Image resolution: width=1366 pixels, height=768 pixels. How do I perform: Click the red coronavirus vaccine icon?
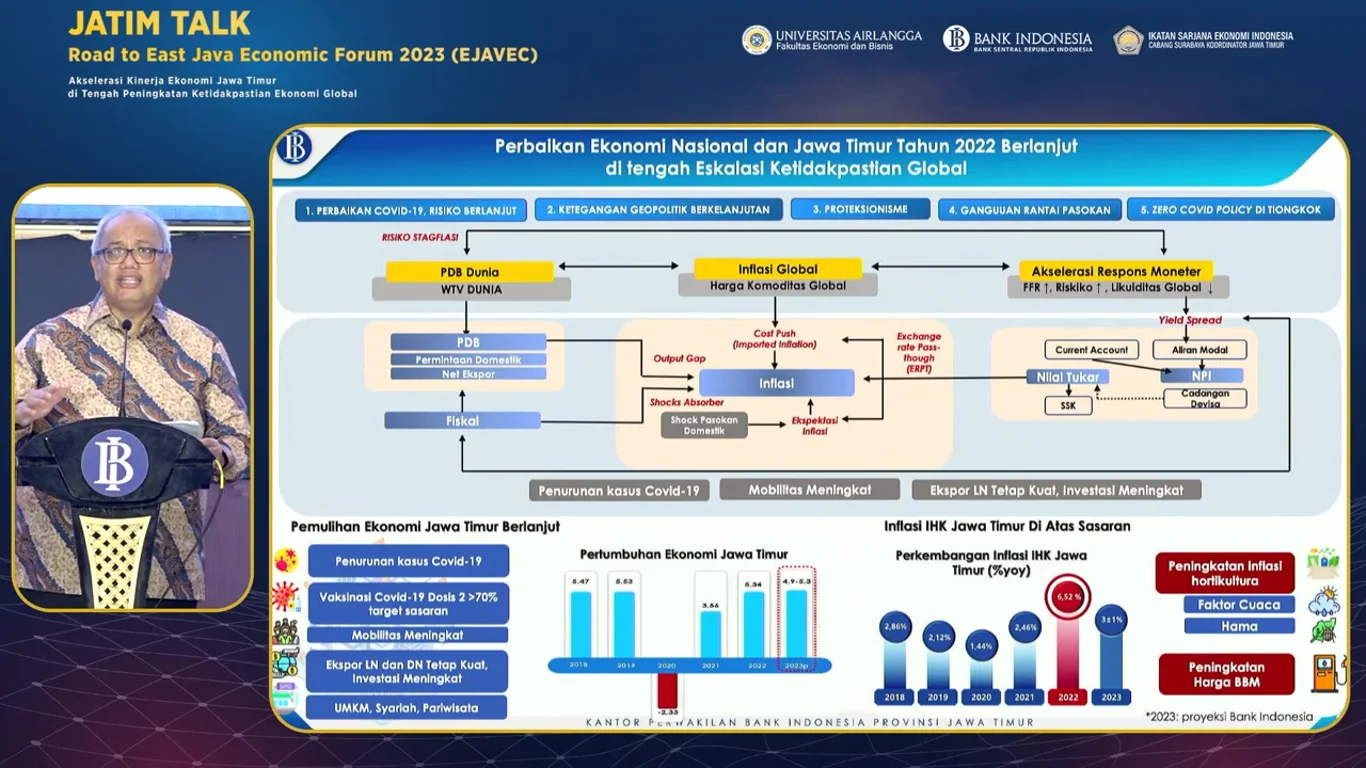286,598
